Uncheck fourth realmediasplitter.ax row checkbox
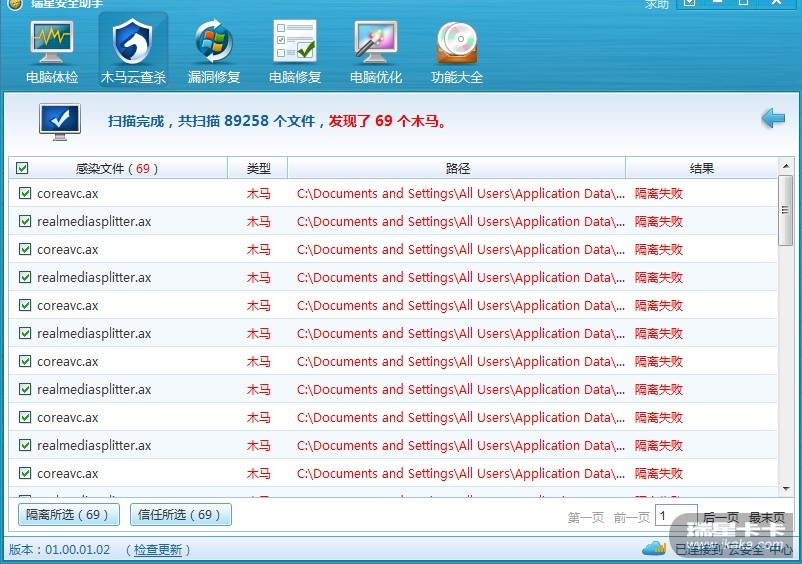 tap(25, 389)
